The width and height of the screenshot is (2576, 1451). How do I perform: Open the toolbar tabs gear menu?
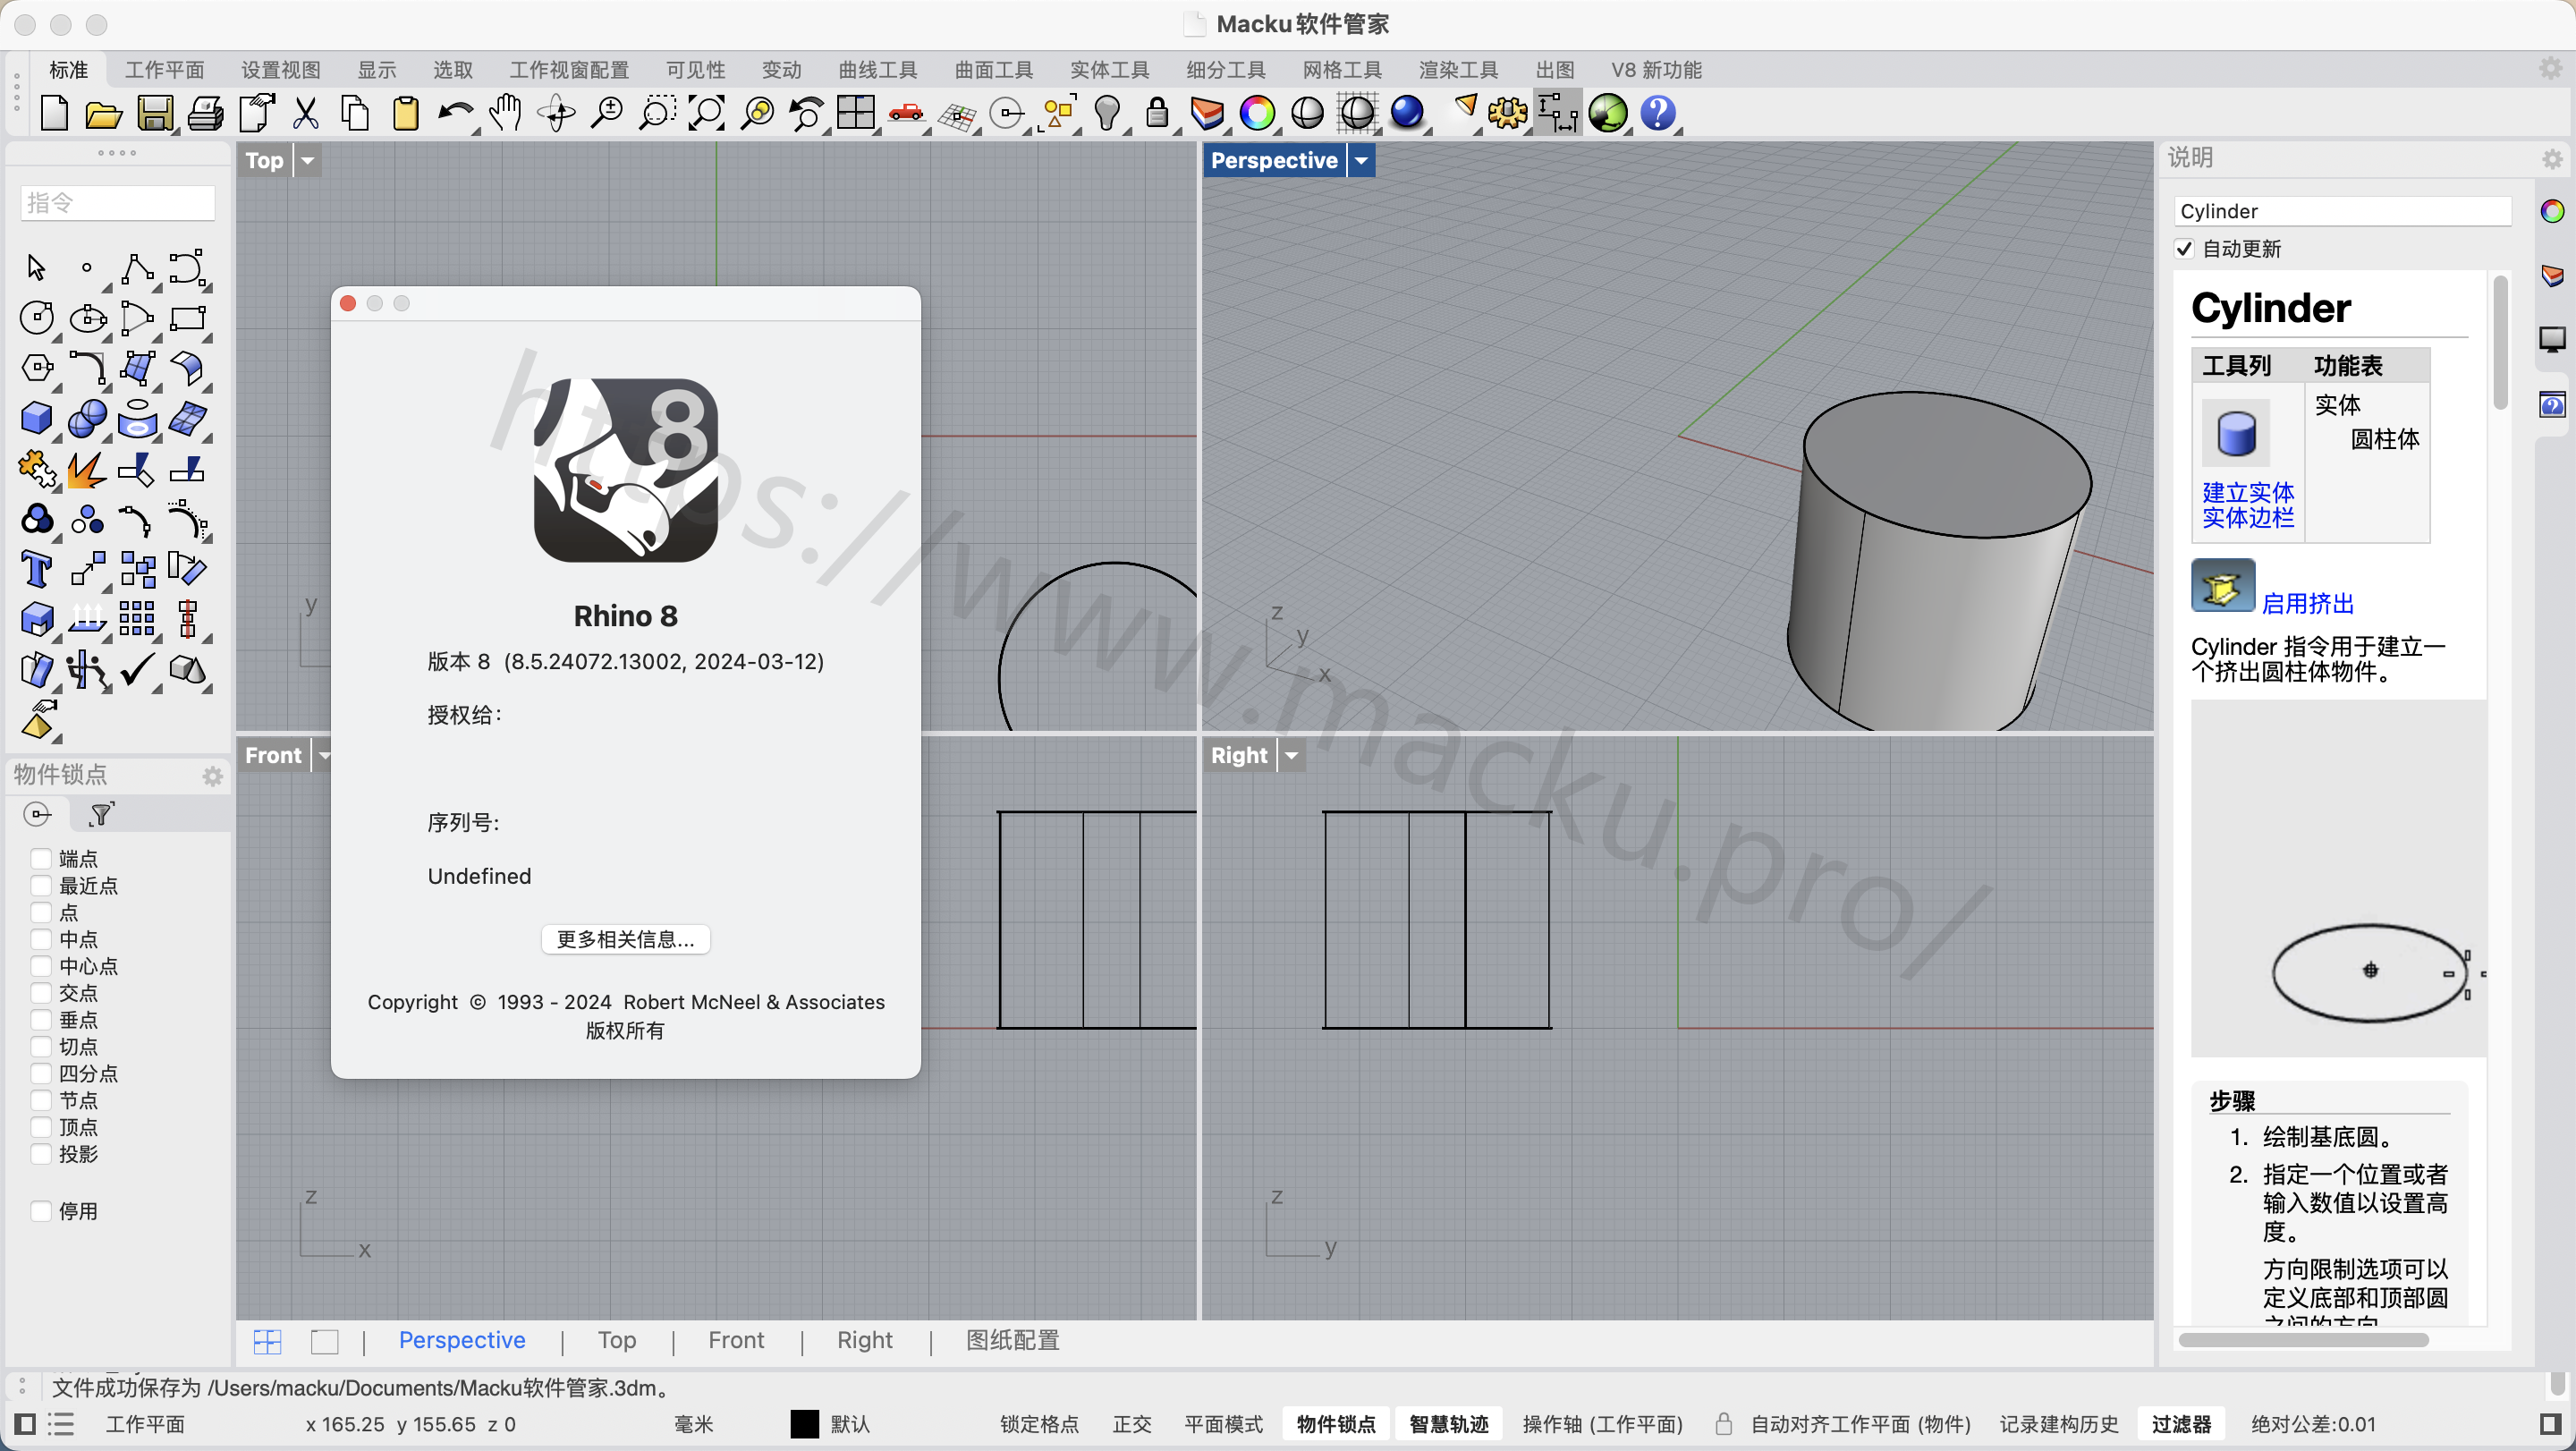[x=2551, y=69]
